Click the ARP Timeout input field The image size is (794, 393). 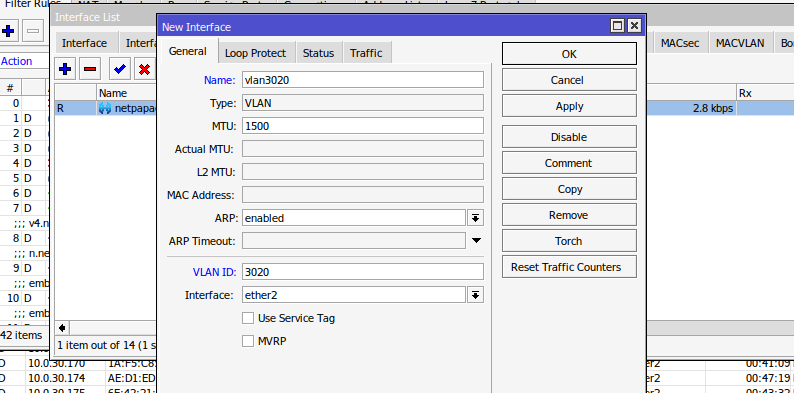tap(353, 241)
